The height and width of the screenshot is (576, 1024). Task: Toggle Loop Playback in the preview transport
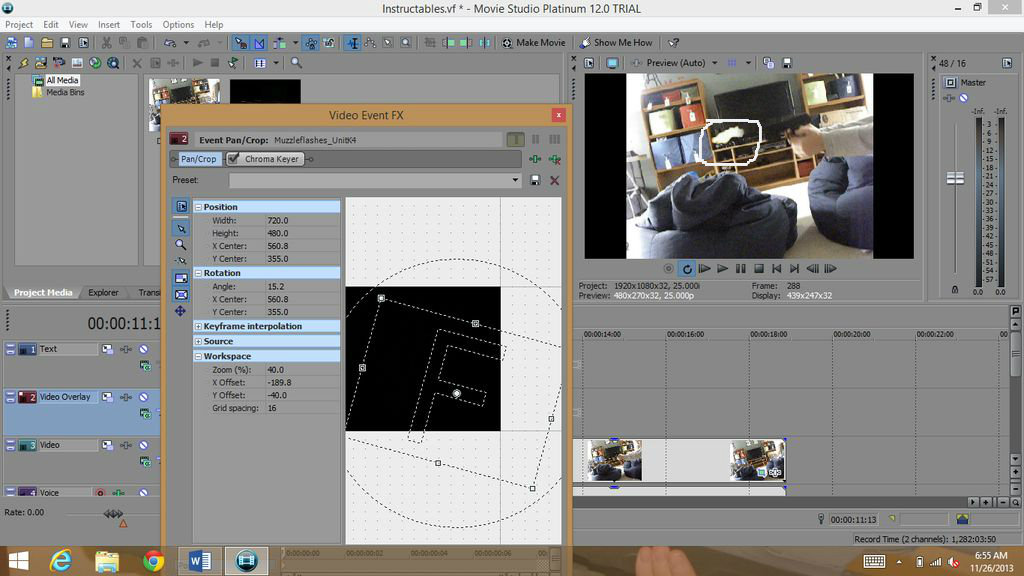(686, 268)
